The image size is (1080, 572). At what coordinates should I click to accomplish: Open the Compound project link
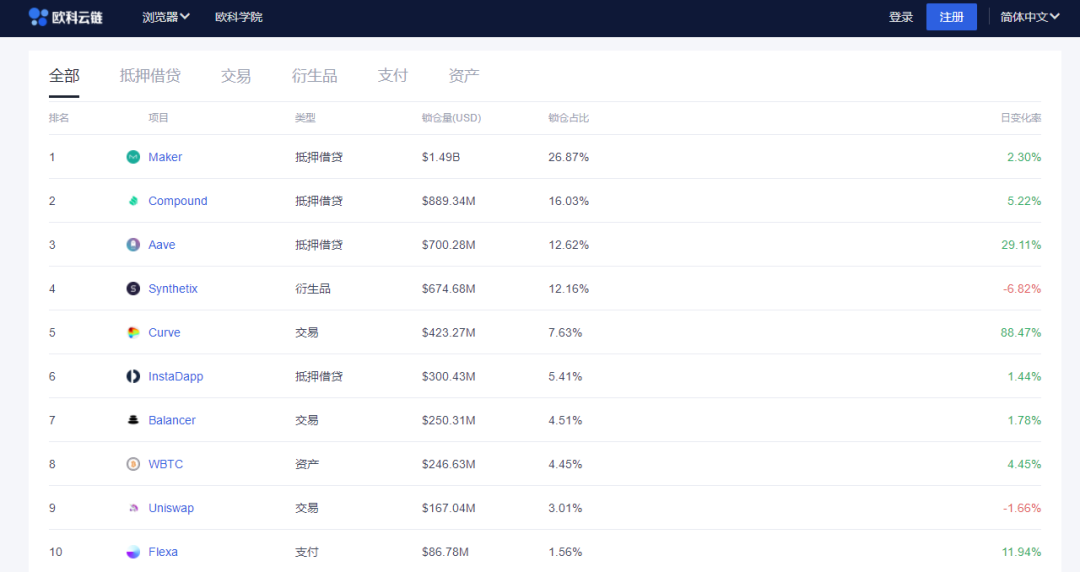(x=178, y=201)
